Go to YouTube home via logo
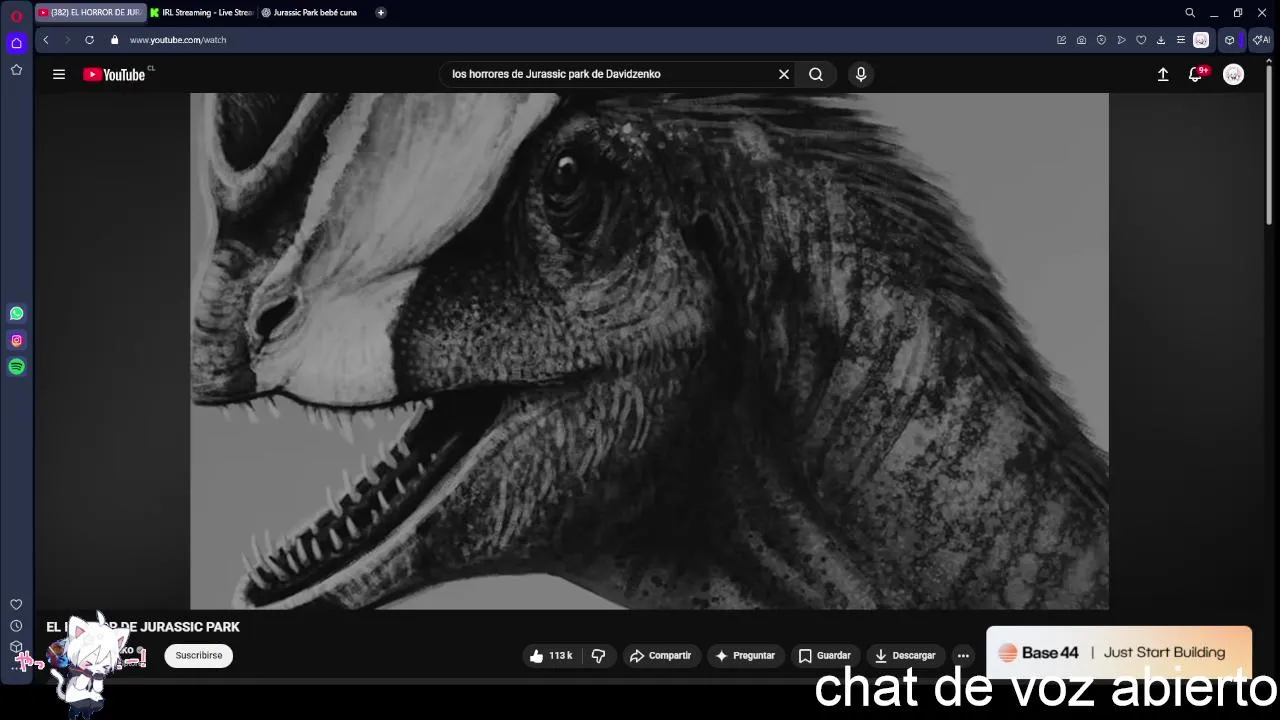 click(114, 74)
